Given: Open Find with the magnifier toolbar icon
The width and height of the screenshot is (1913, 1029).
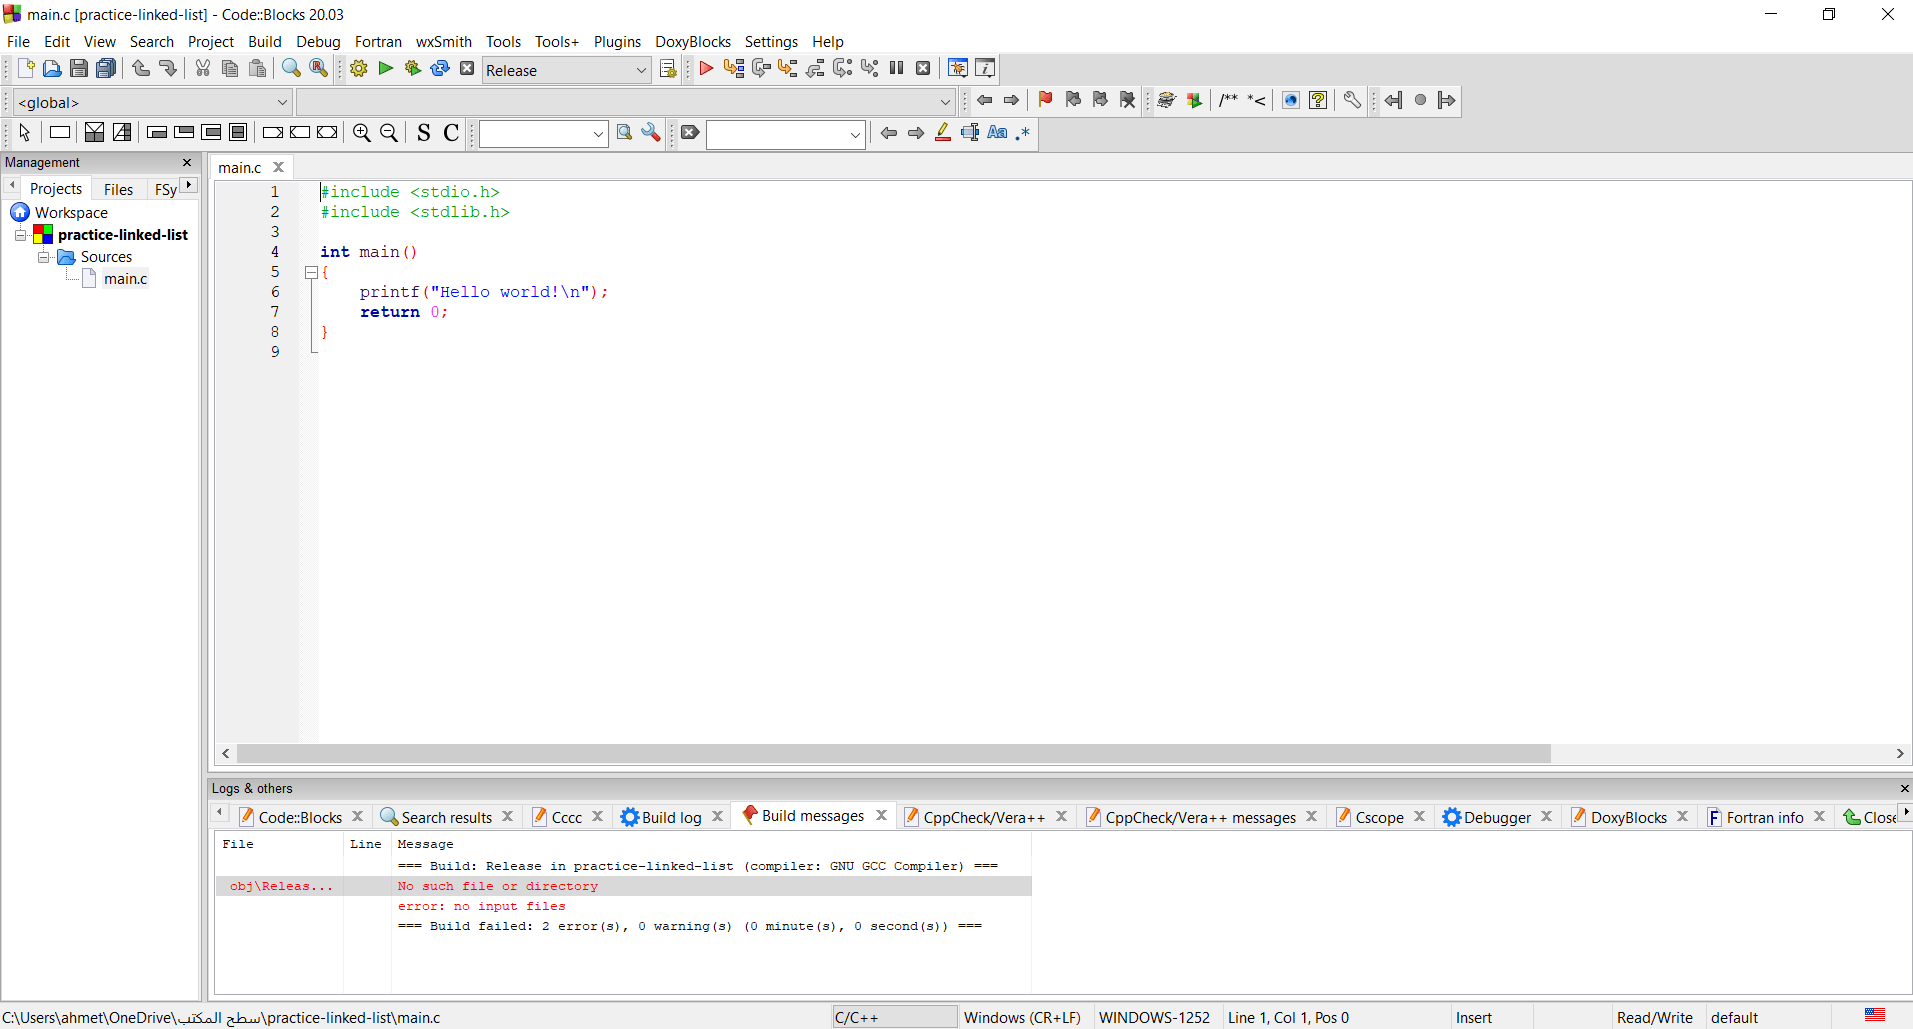Looking at the screenshot, I should (290, 68).
